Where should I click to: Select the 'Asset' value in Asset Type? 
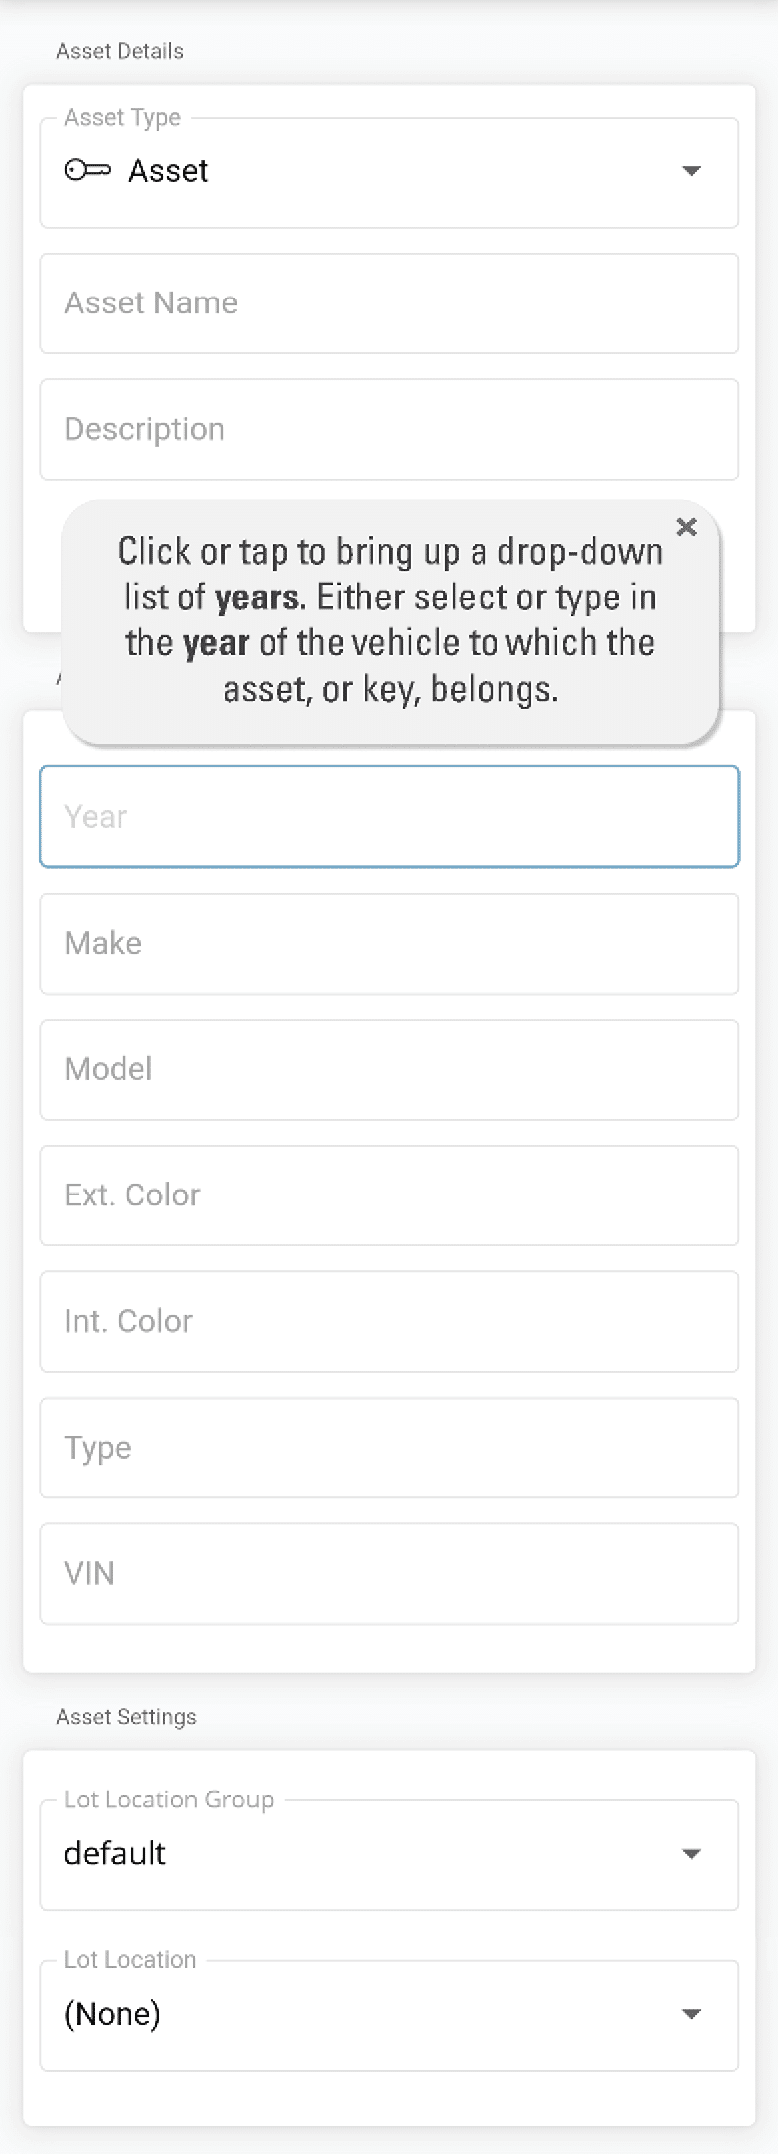pos(168,171)
